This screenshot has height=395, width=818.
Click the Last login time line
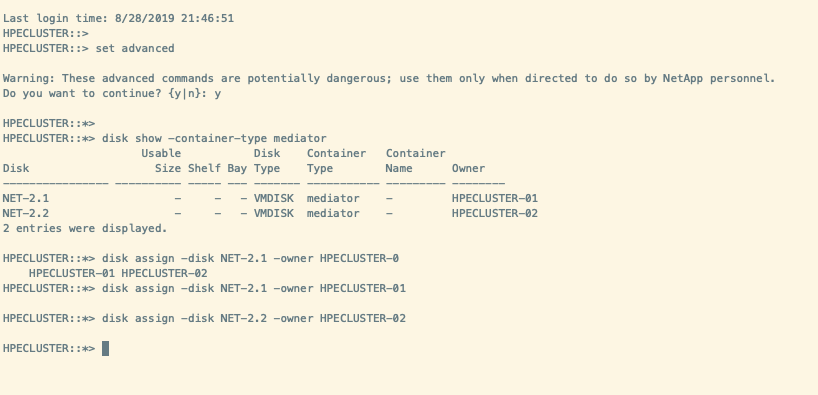point(118,19)
